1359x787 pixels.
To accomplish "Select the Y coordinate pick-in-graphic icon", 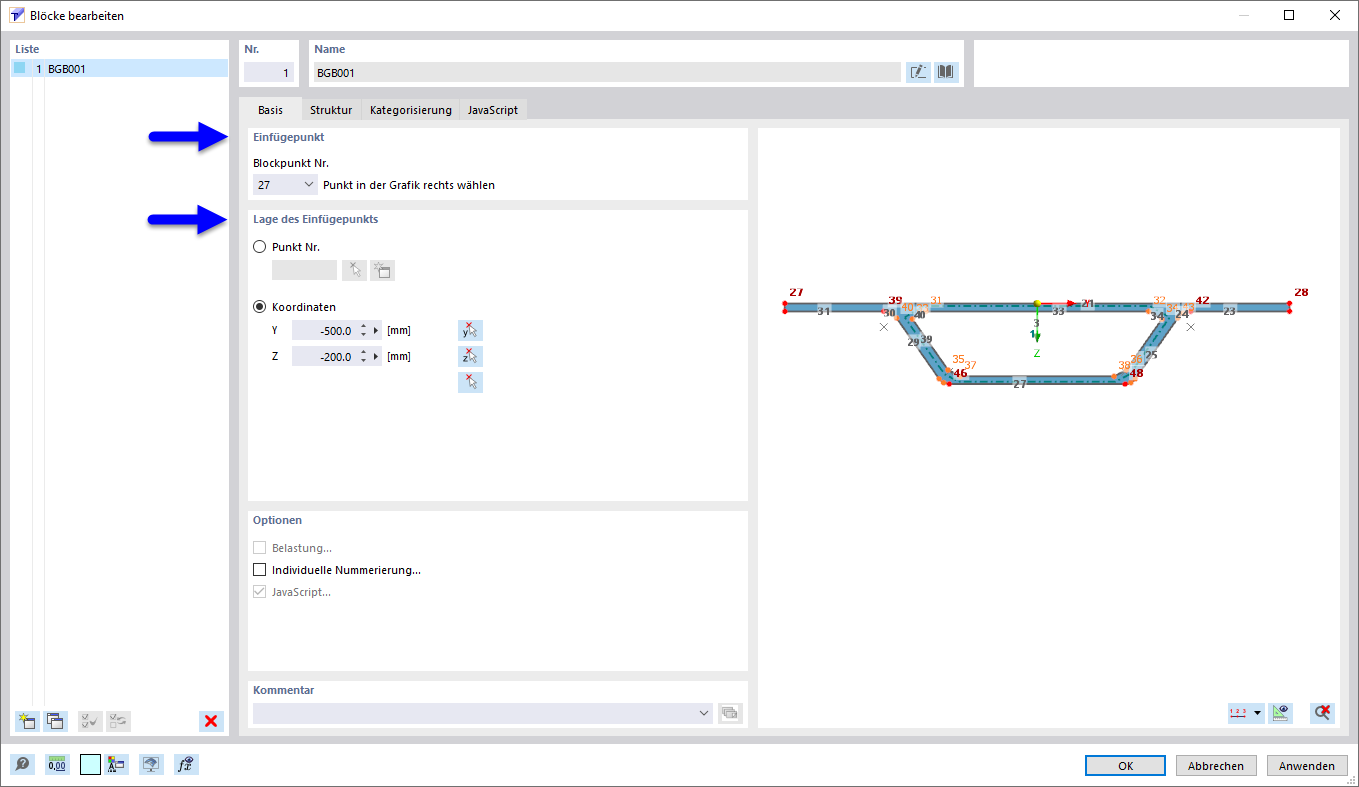I will click(470, 329).
